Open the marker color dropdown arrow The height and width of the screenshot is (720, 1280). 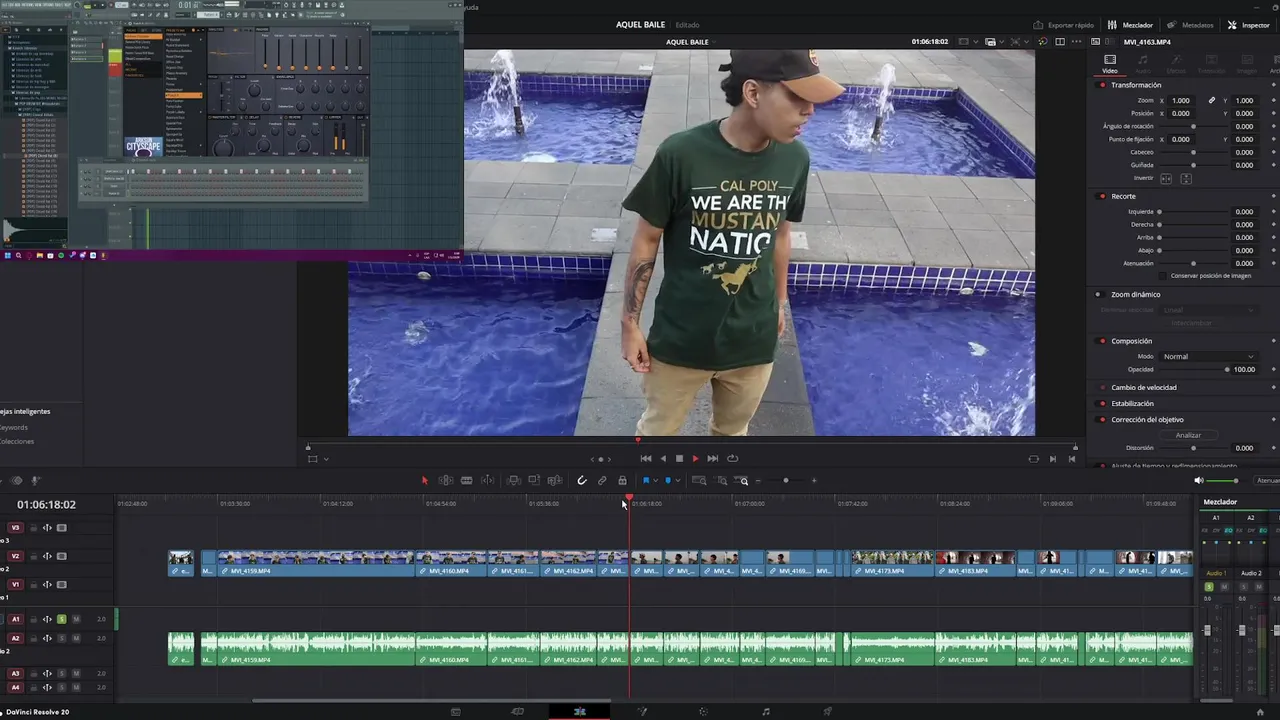pyautogui.click(x=677, y=481)
